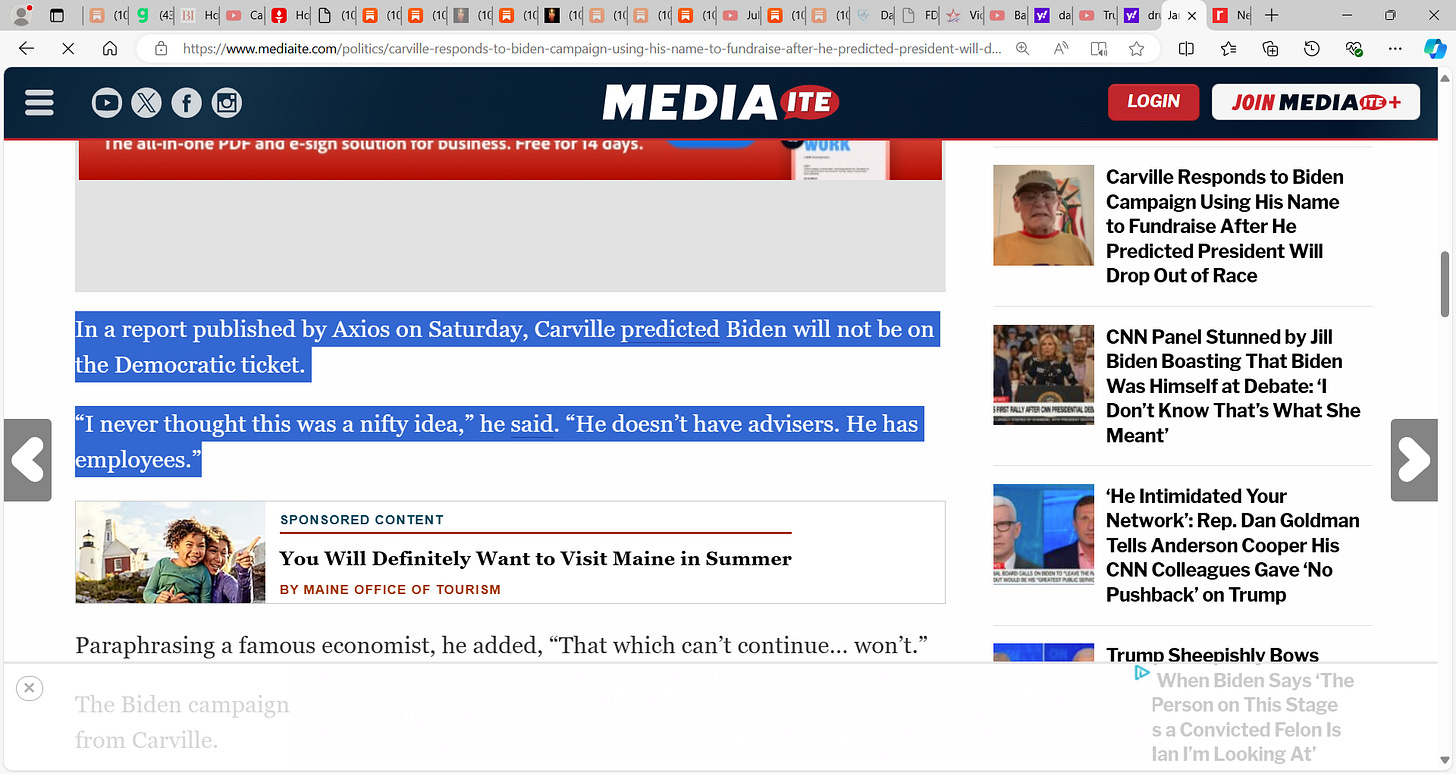Open the zoom magnifier in address bar

click(x=1022, y=48)
